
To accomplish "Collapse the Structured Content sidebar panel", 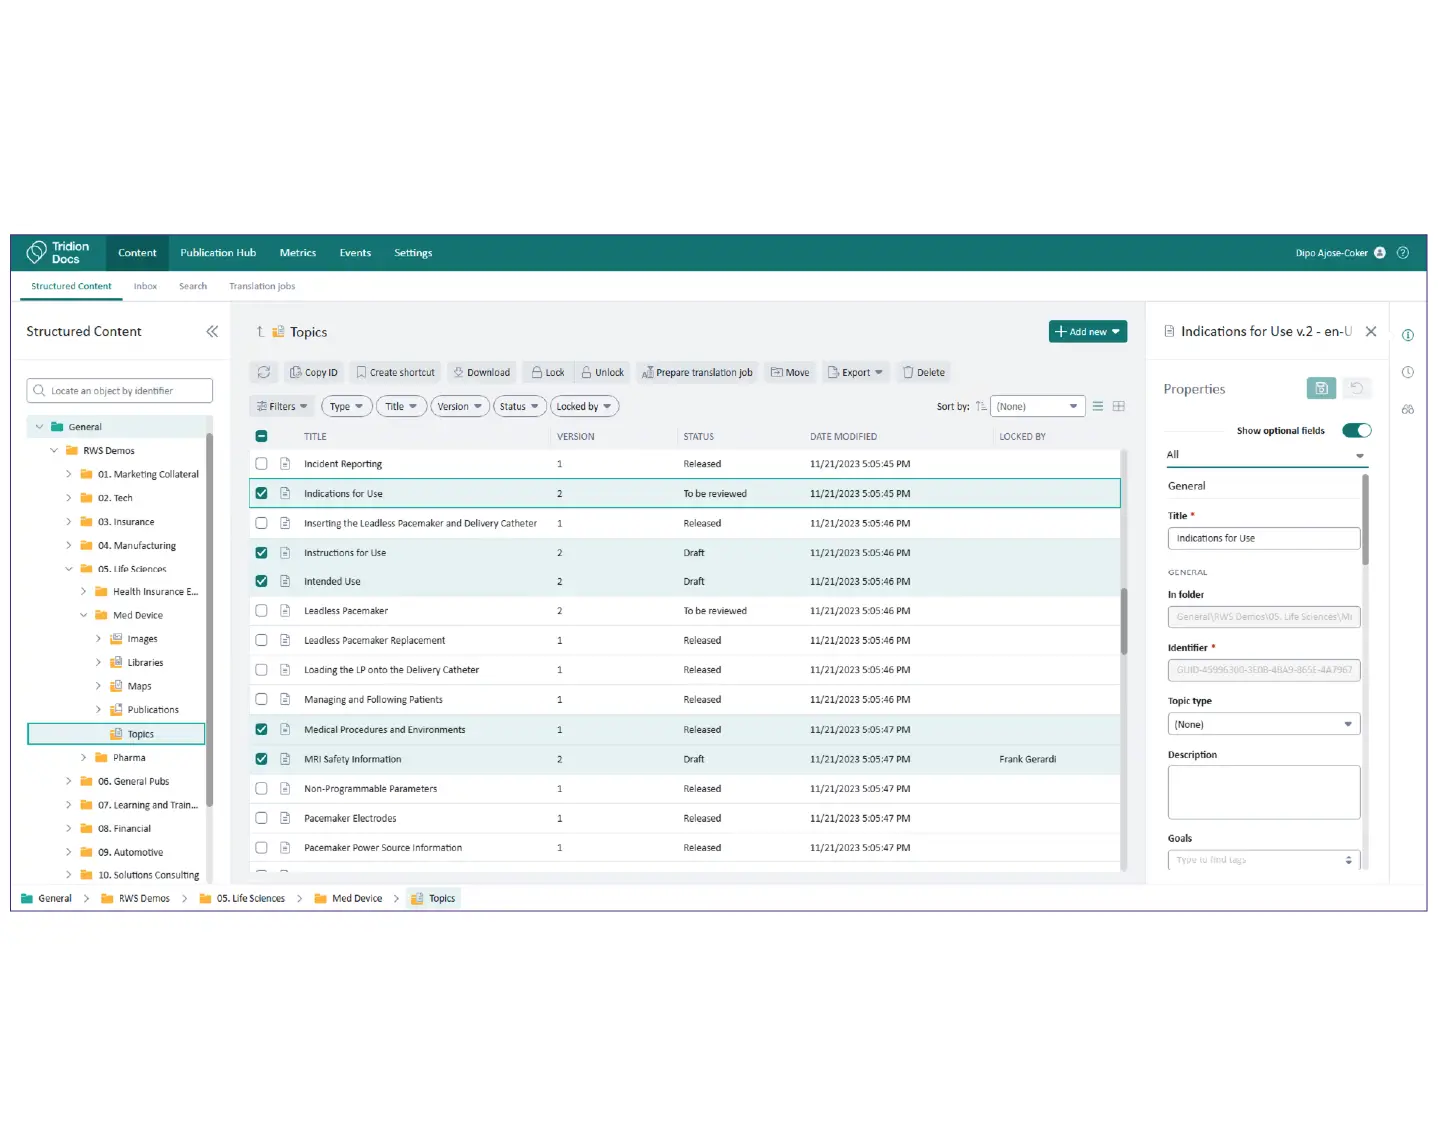I will tap(212, 332).
